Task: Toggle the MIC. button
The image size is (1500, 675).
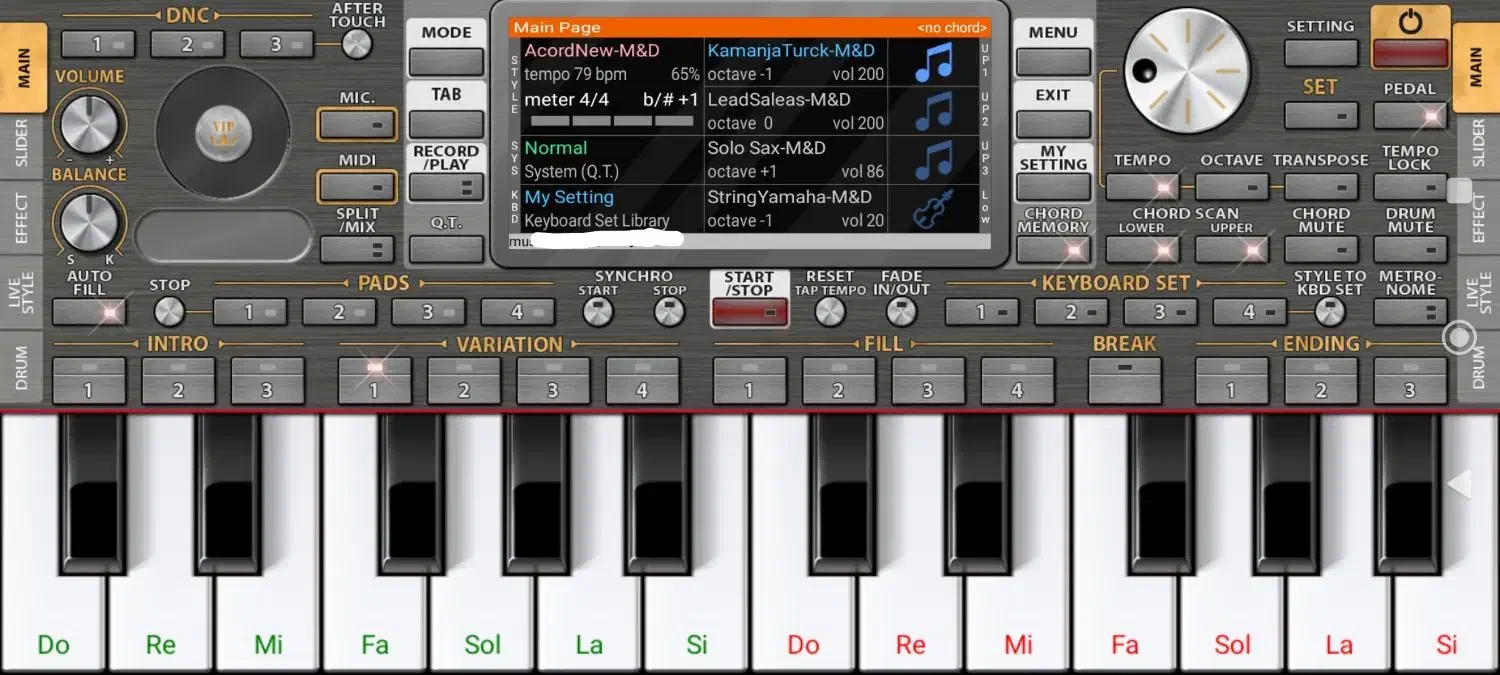Action: (x=357, y=125)
